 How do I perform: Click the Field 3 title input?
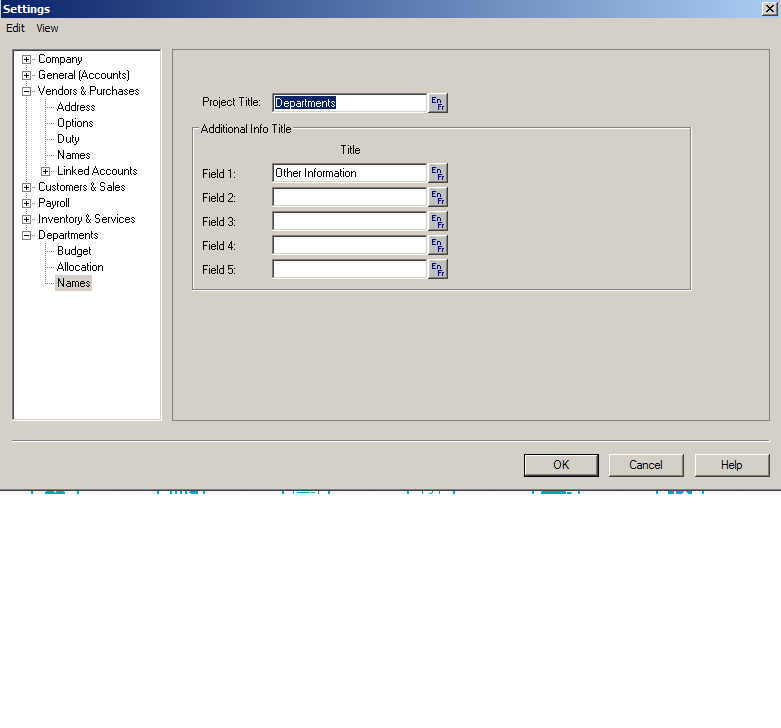[350, 221]
